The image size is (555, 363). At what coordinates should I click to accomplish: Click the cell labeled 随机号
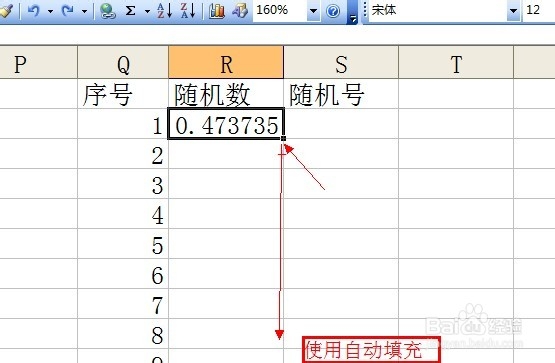coord(341,94)
